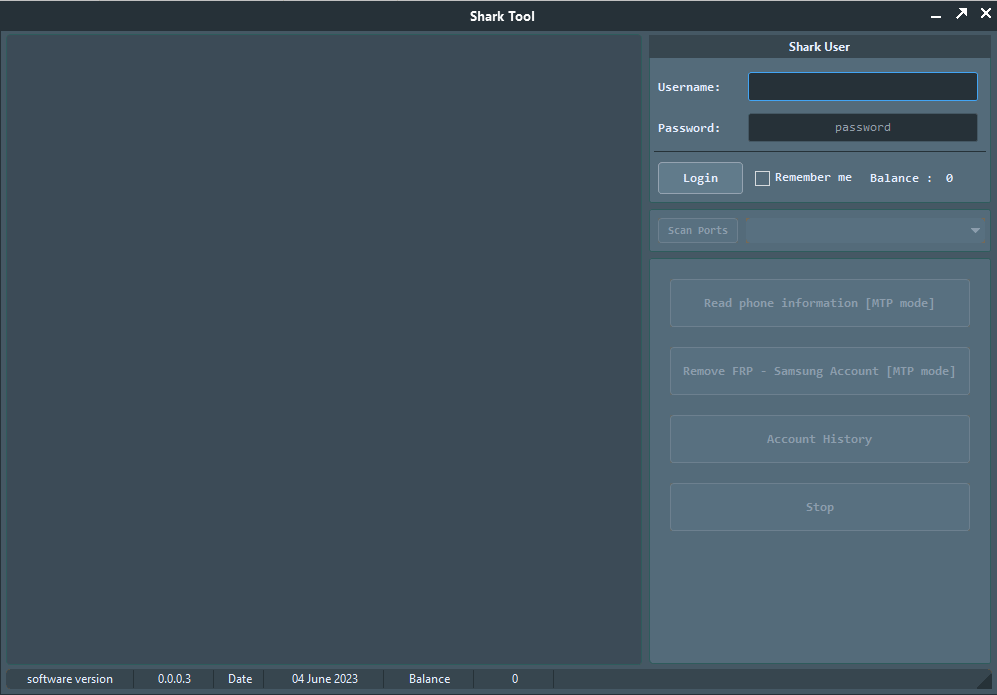This screenshot has width=997, height=695.
Task: Open the COM ports dropdown
Action: click(865, 230)
